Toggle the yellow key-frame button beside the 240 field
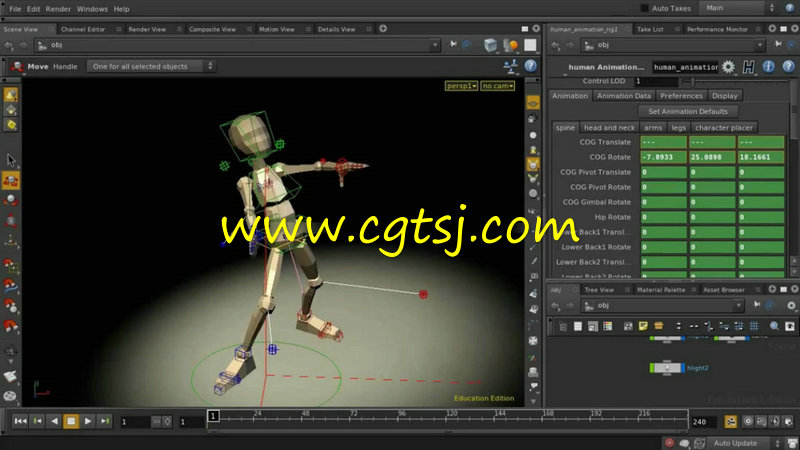The height and width of the screenshot is (450, 800). pyautogui.click(x=731, y=421)
